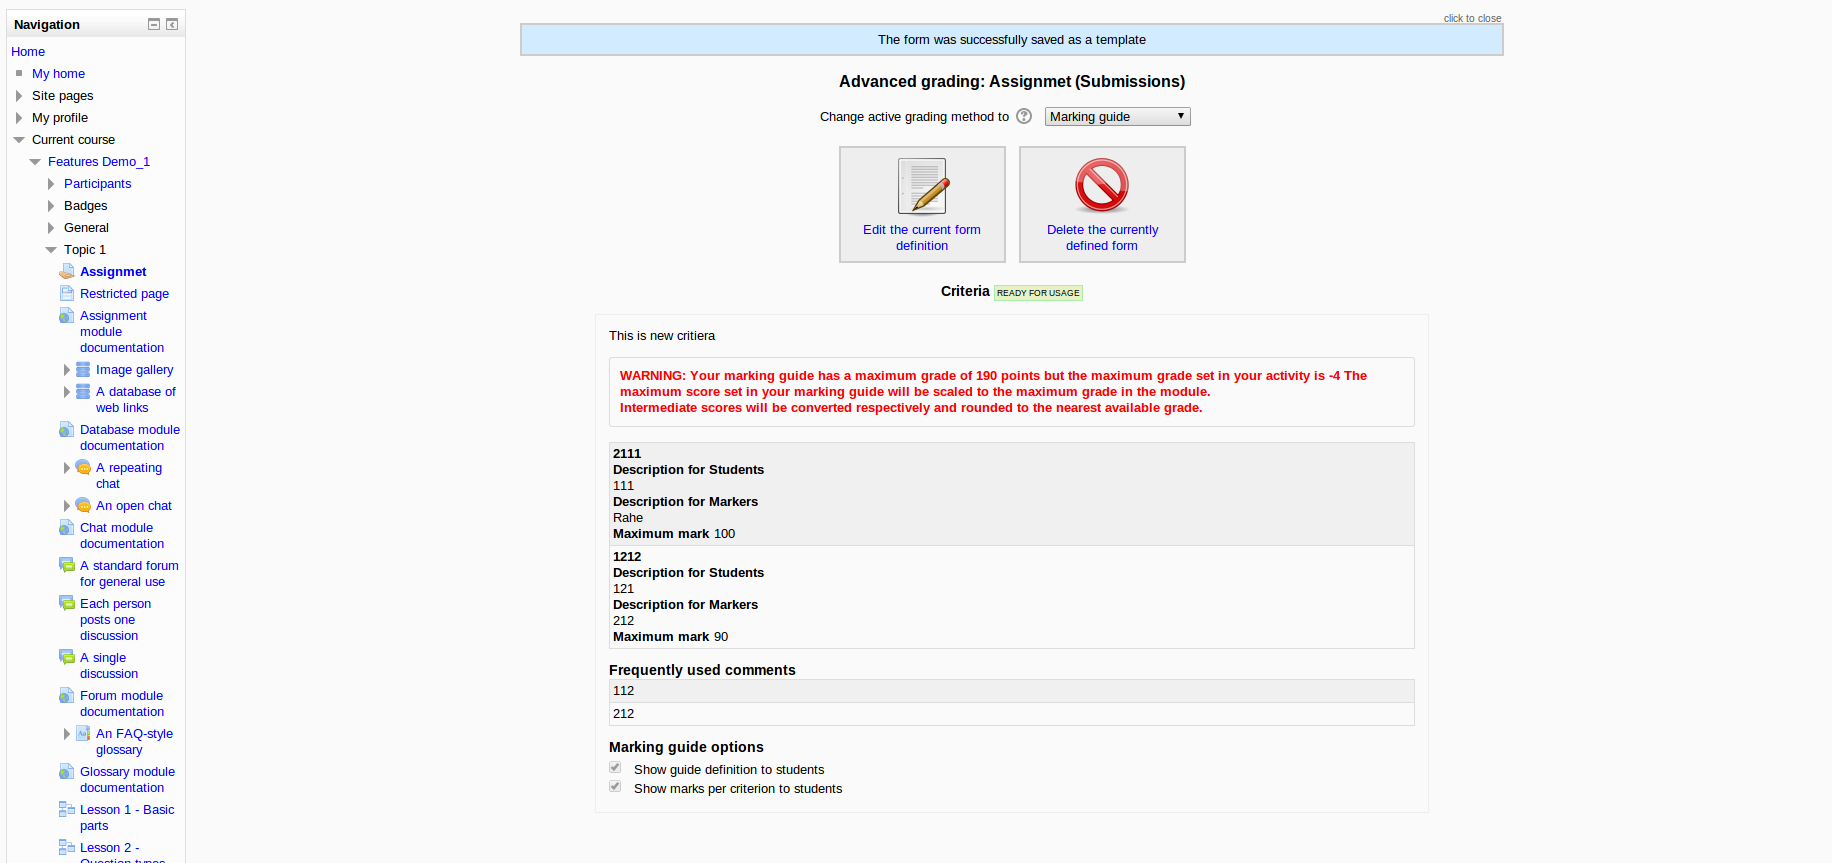Click 'This is new critiera' description text
The width and height of the screenshot is (1832, 863).
[662, 335]
